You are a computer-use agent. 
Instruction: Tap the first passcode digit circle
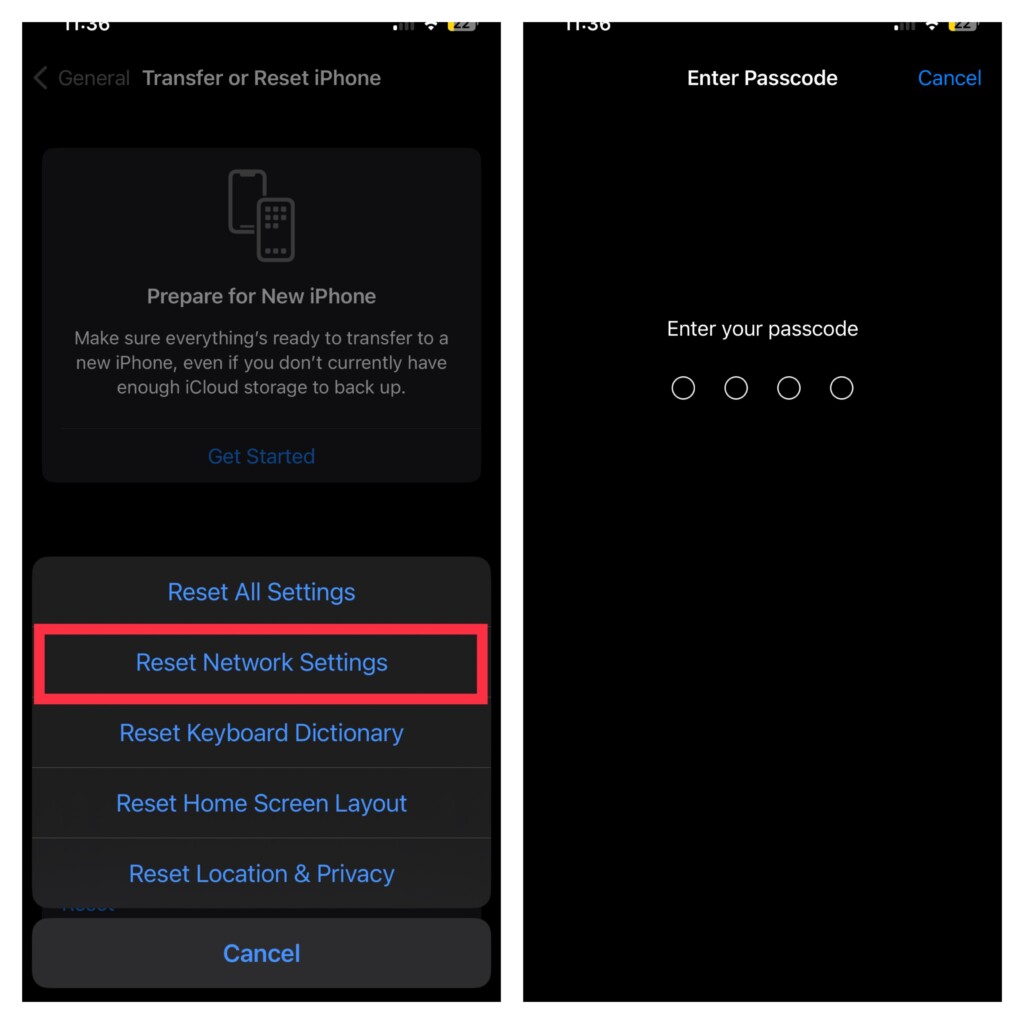click(x=683, y=388)
